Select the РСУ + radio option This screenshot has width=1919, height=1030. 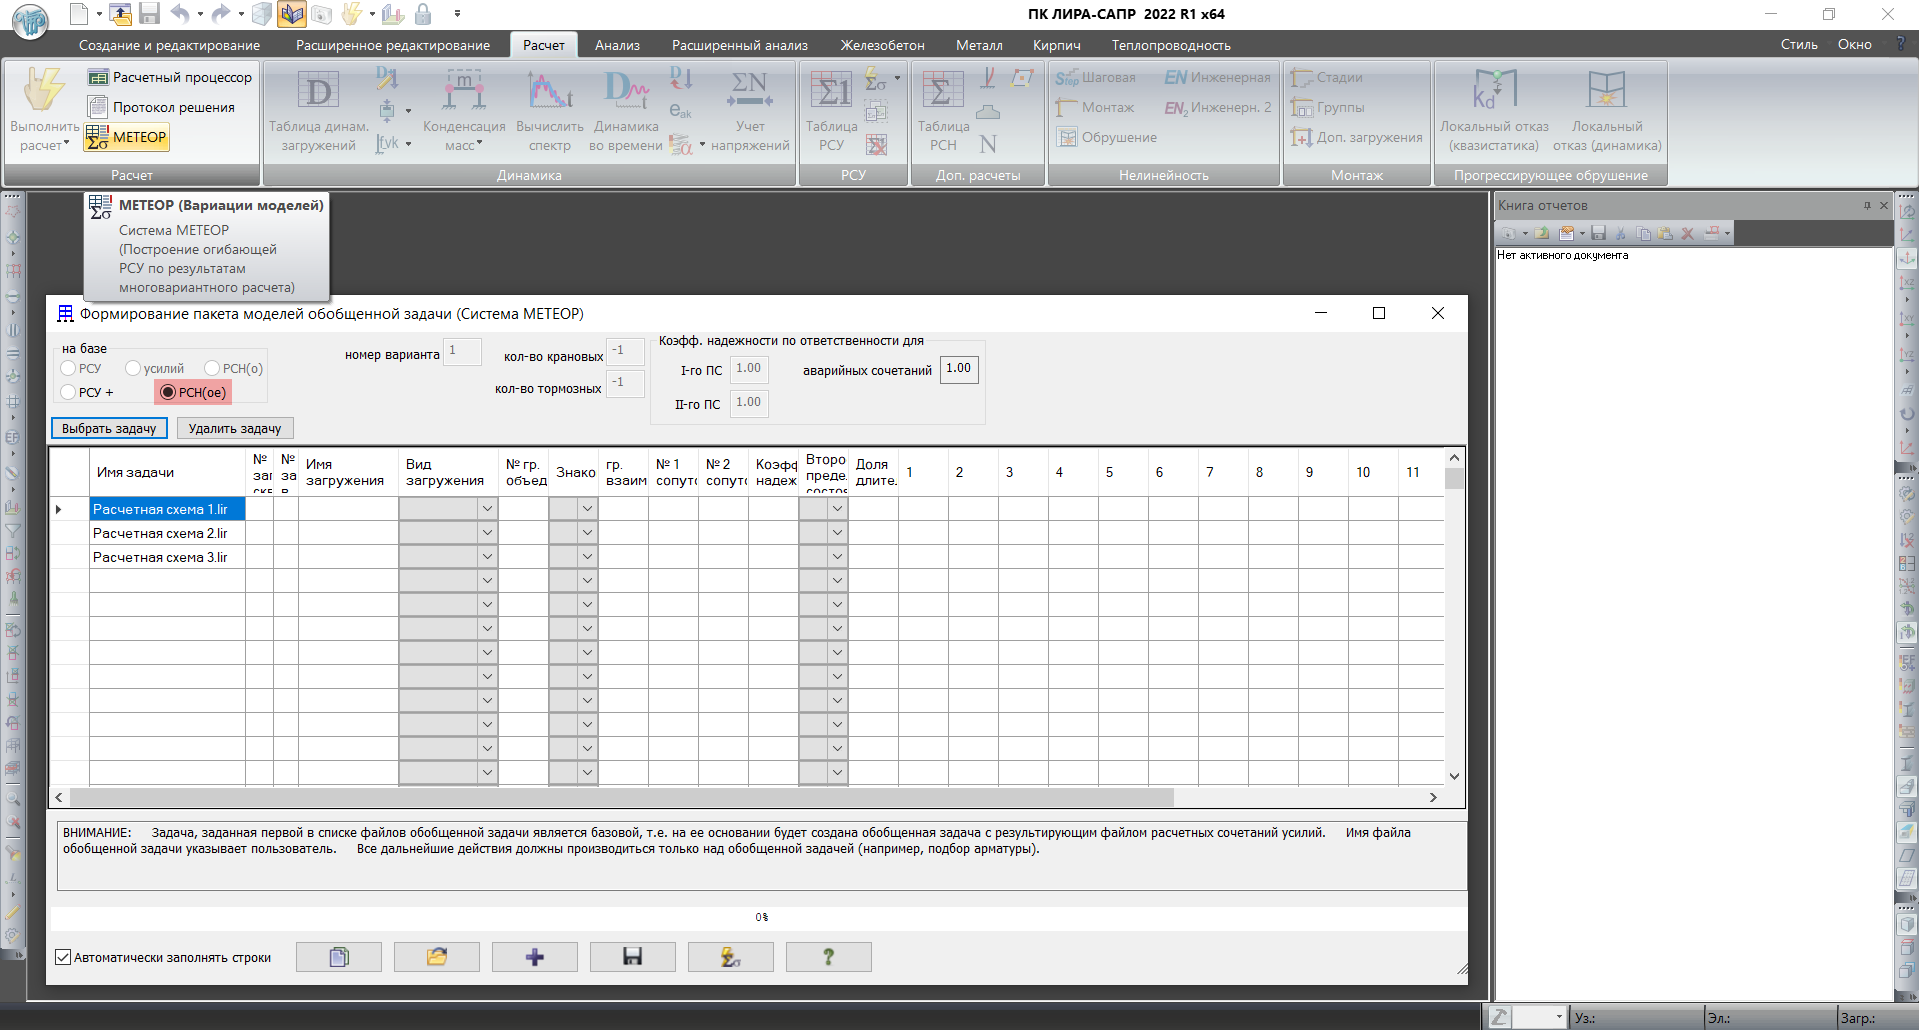pos(69,392)
